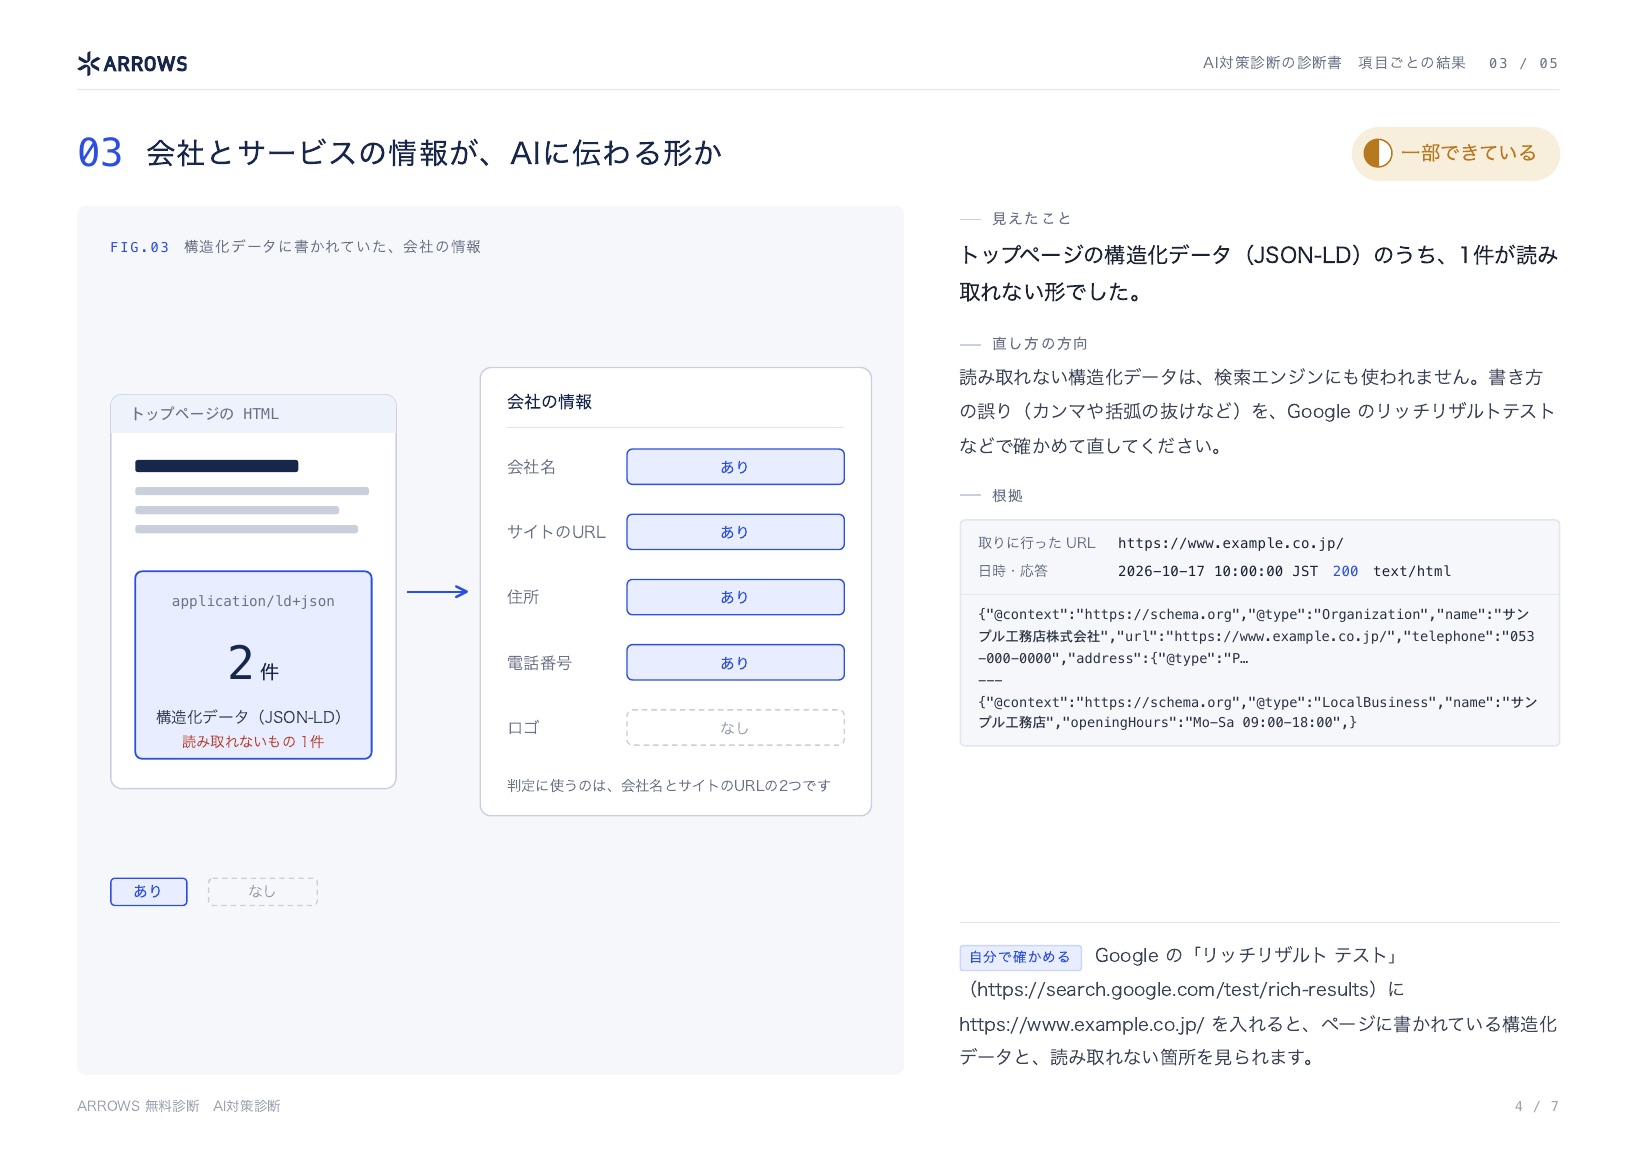This screenshot has width=1638, height=1157.
Task: Click the サイトのURL row label
Action: coord(556,532)
